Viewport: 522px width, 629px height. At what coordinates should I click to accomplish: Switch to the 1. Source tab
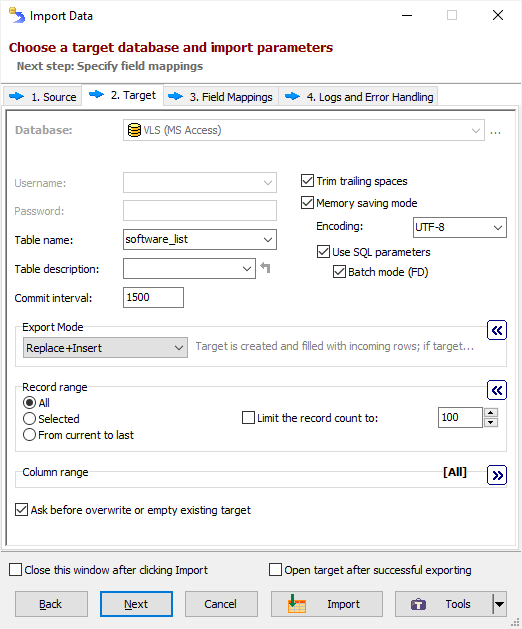click(43, 97)
